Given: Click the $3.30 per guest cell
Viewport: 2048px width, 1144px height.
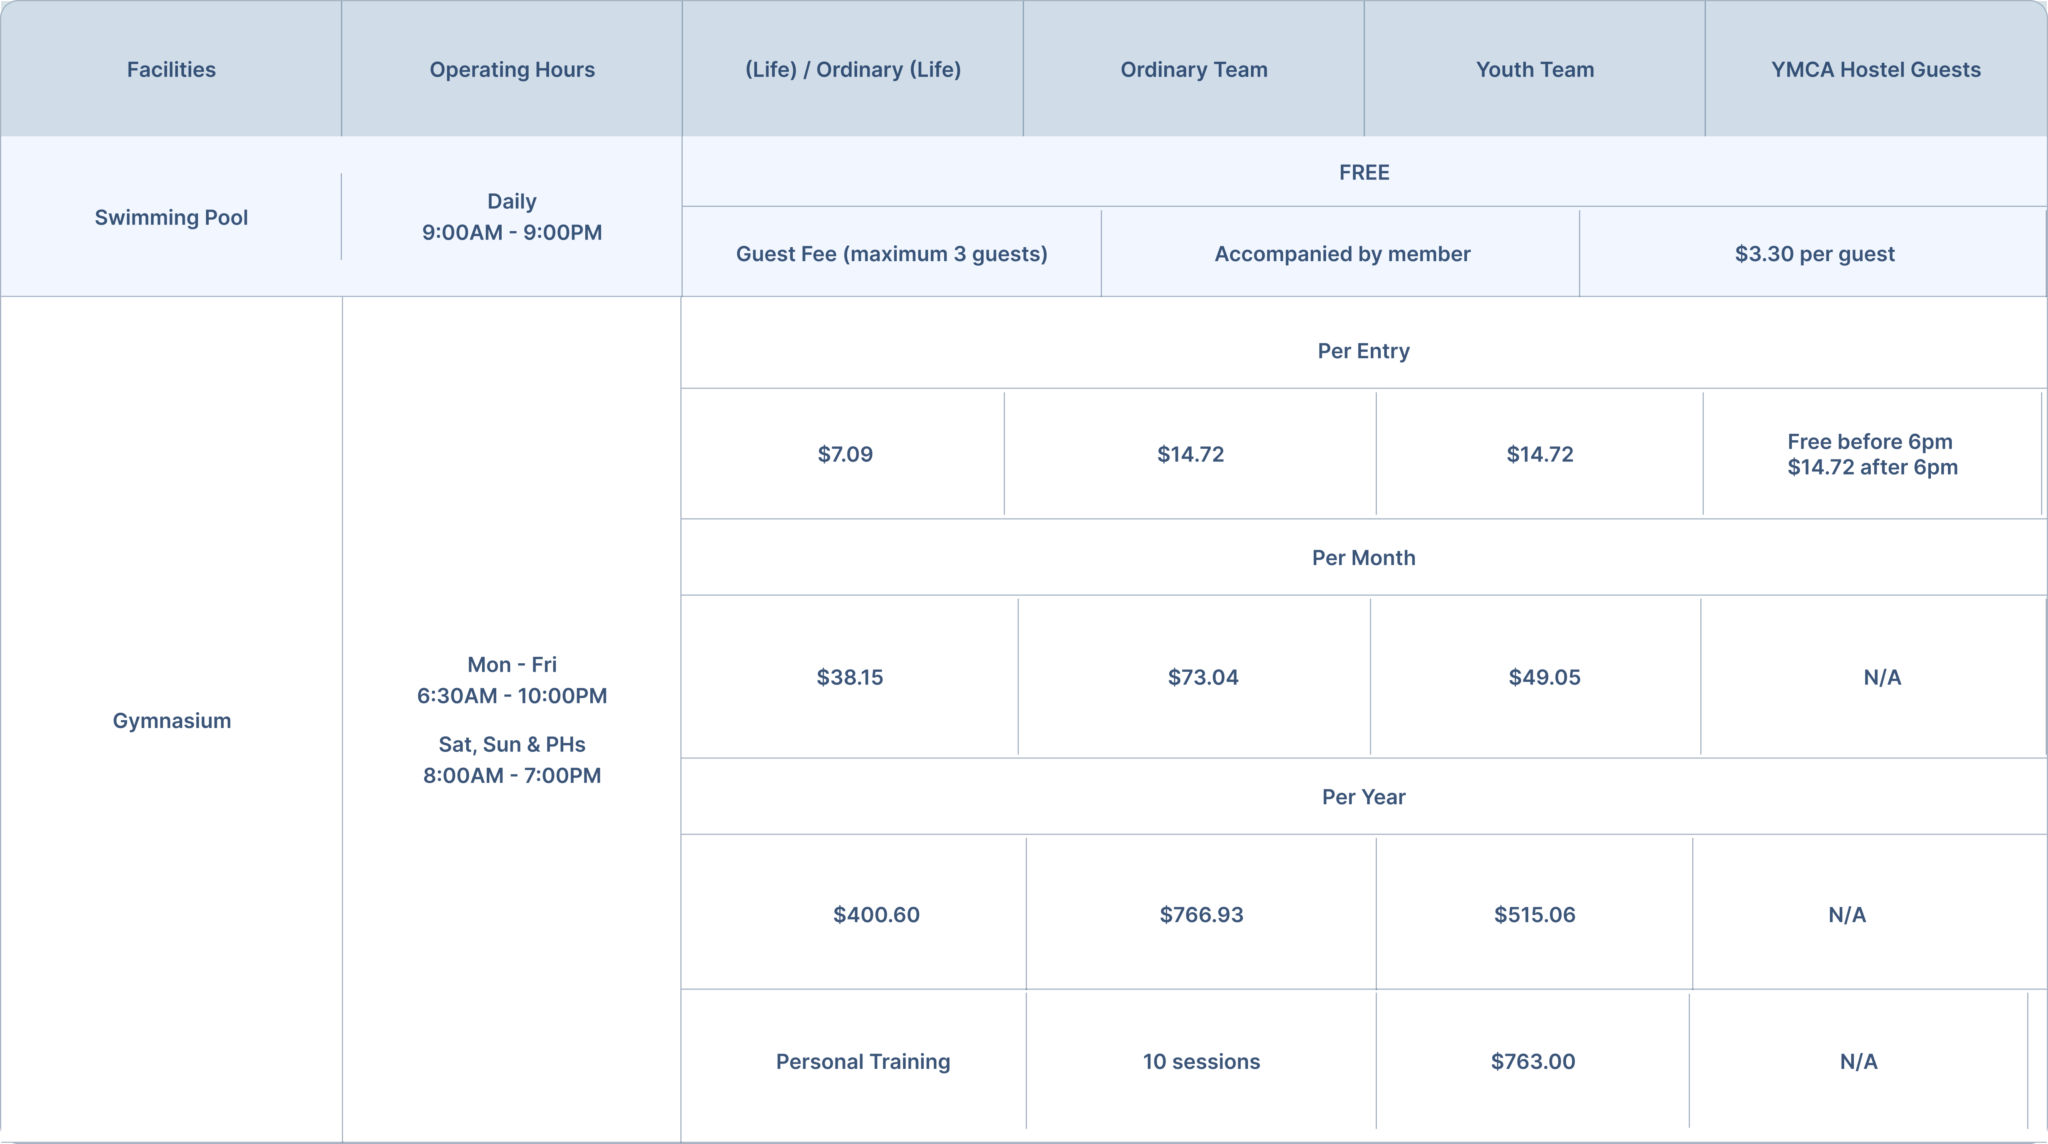Looking at the screenshot, I should [1814, 253].
